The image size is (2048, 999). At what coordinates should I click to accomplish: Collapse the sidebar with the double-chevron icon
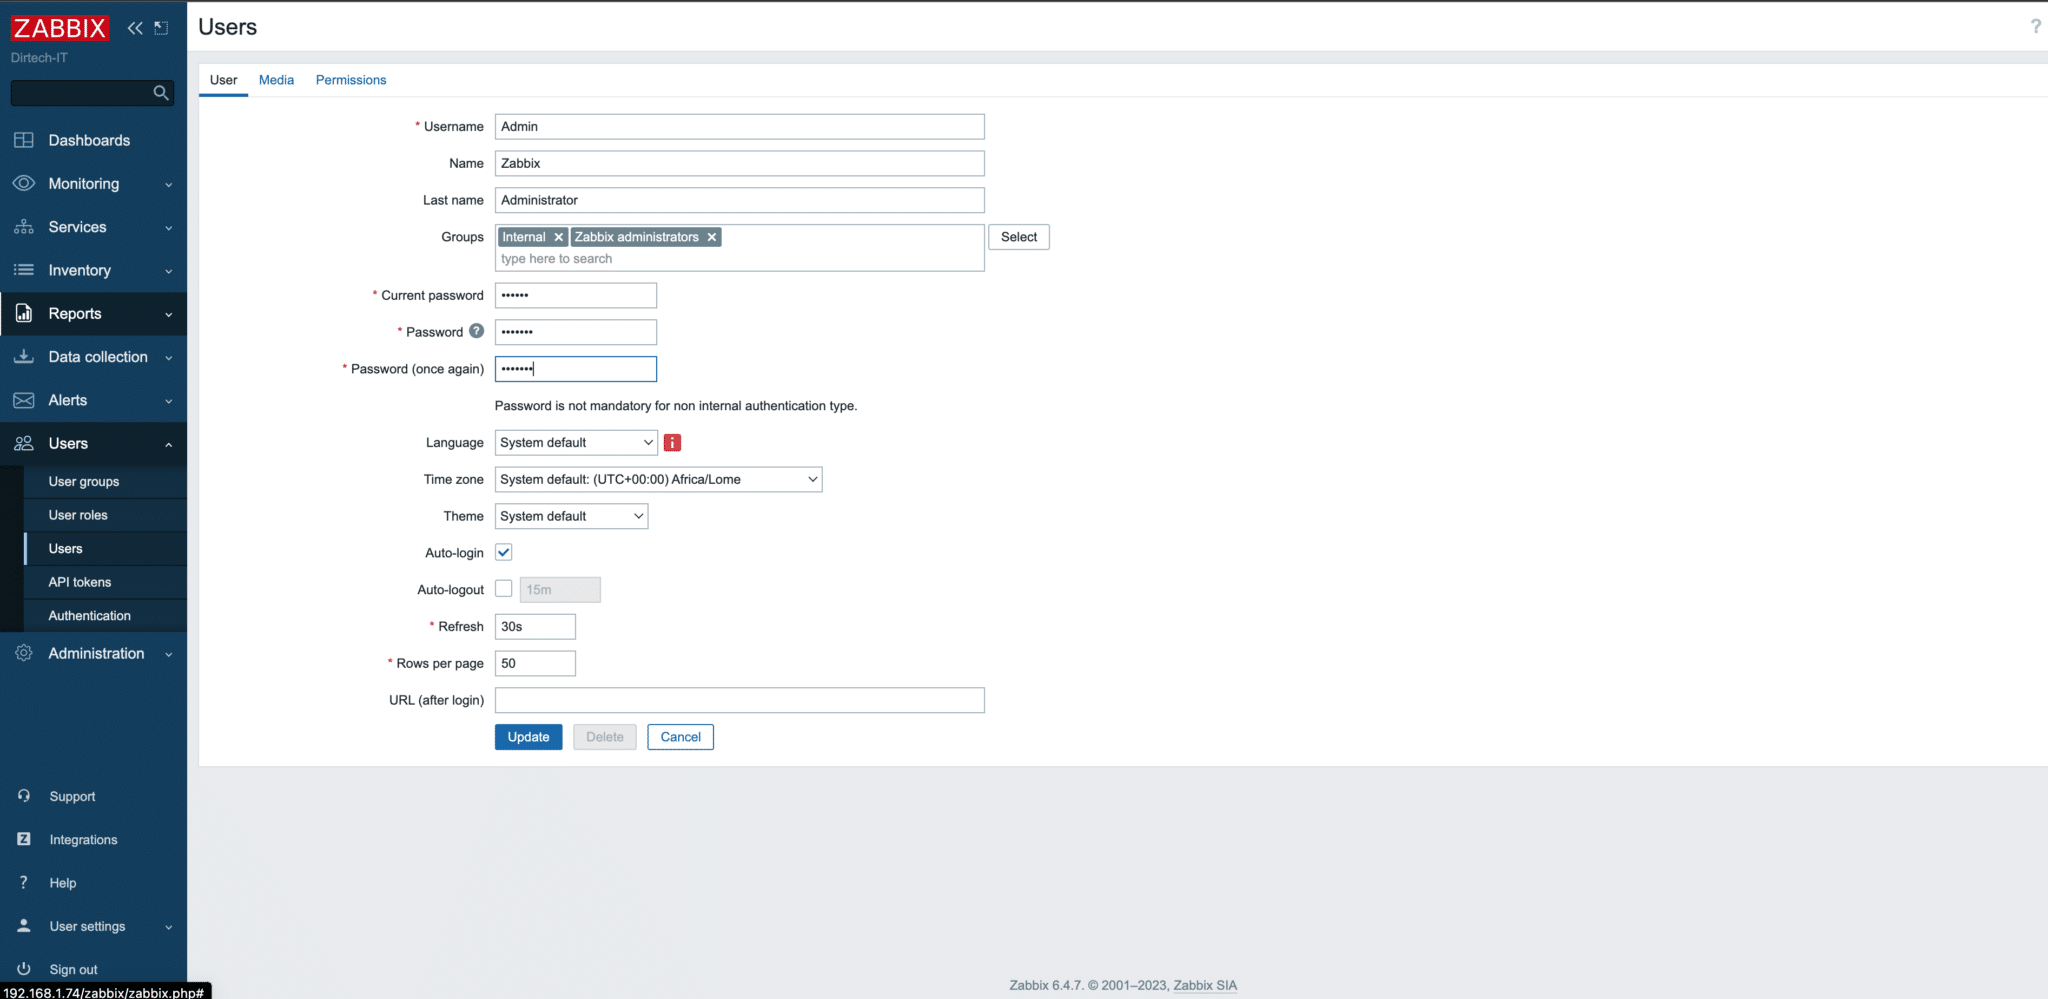[x=135, y=28]
